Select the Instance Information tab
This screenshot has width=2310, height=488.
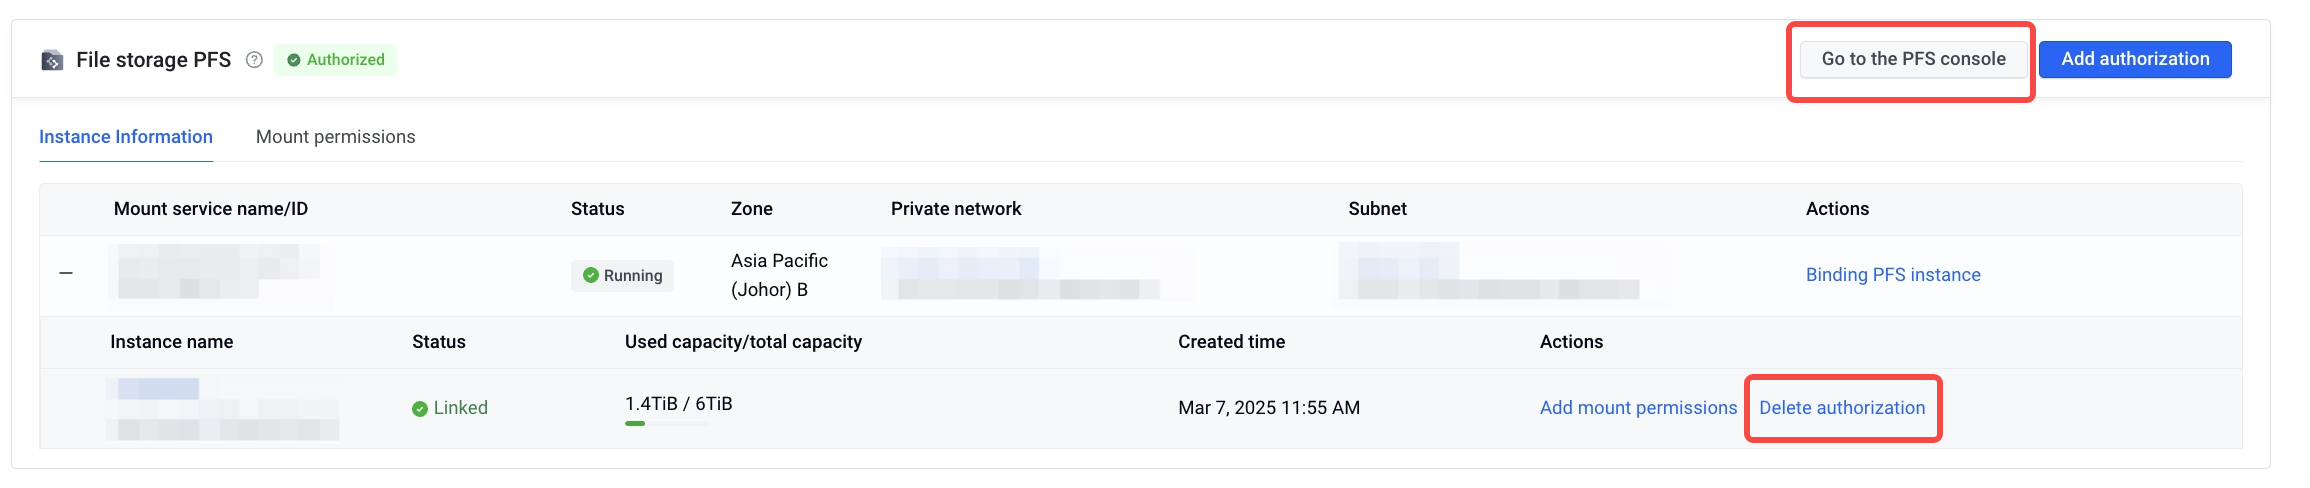pos(126,137)
